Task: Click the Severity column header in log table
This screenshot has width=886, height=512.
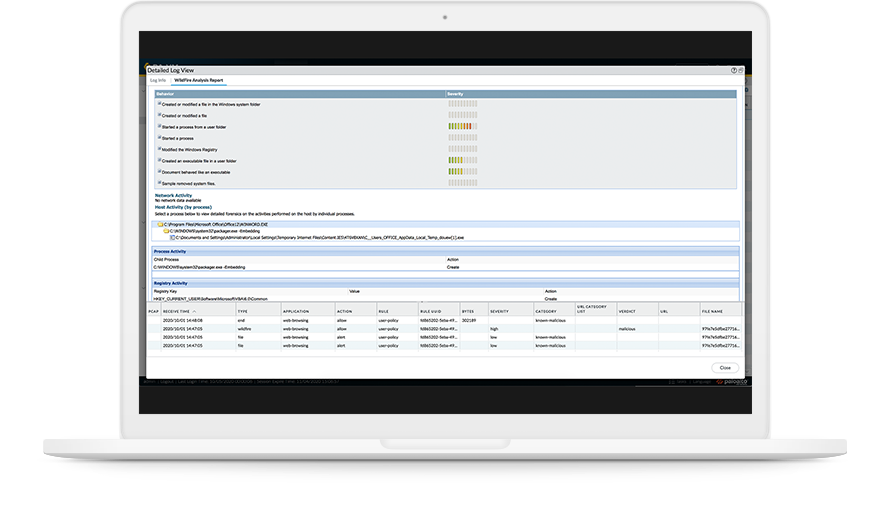Action: click(500, 311)
